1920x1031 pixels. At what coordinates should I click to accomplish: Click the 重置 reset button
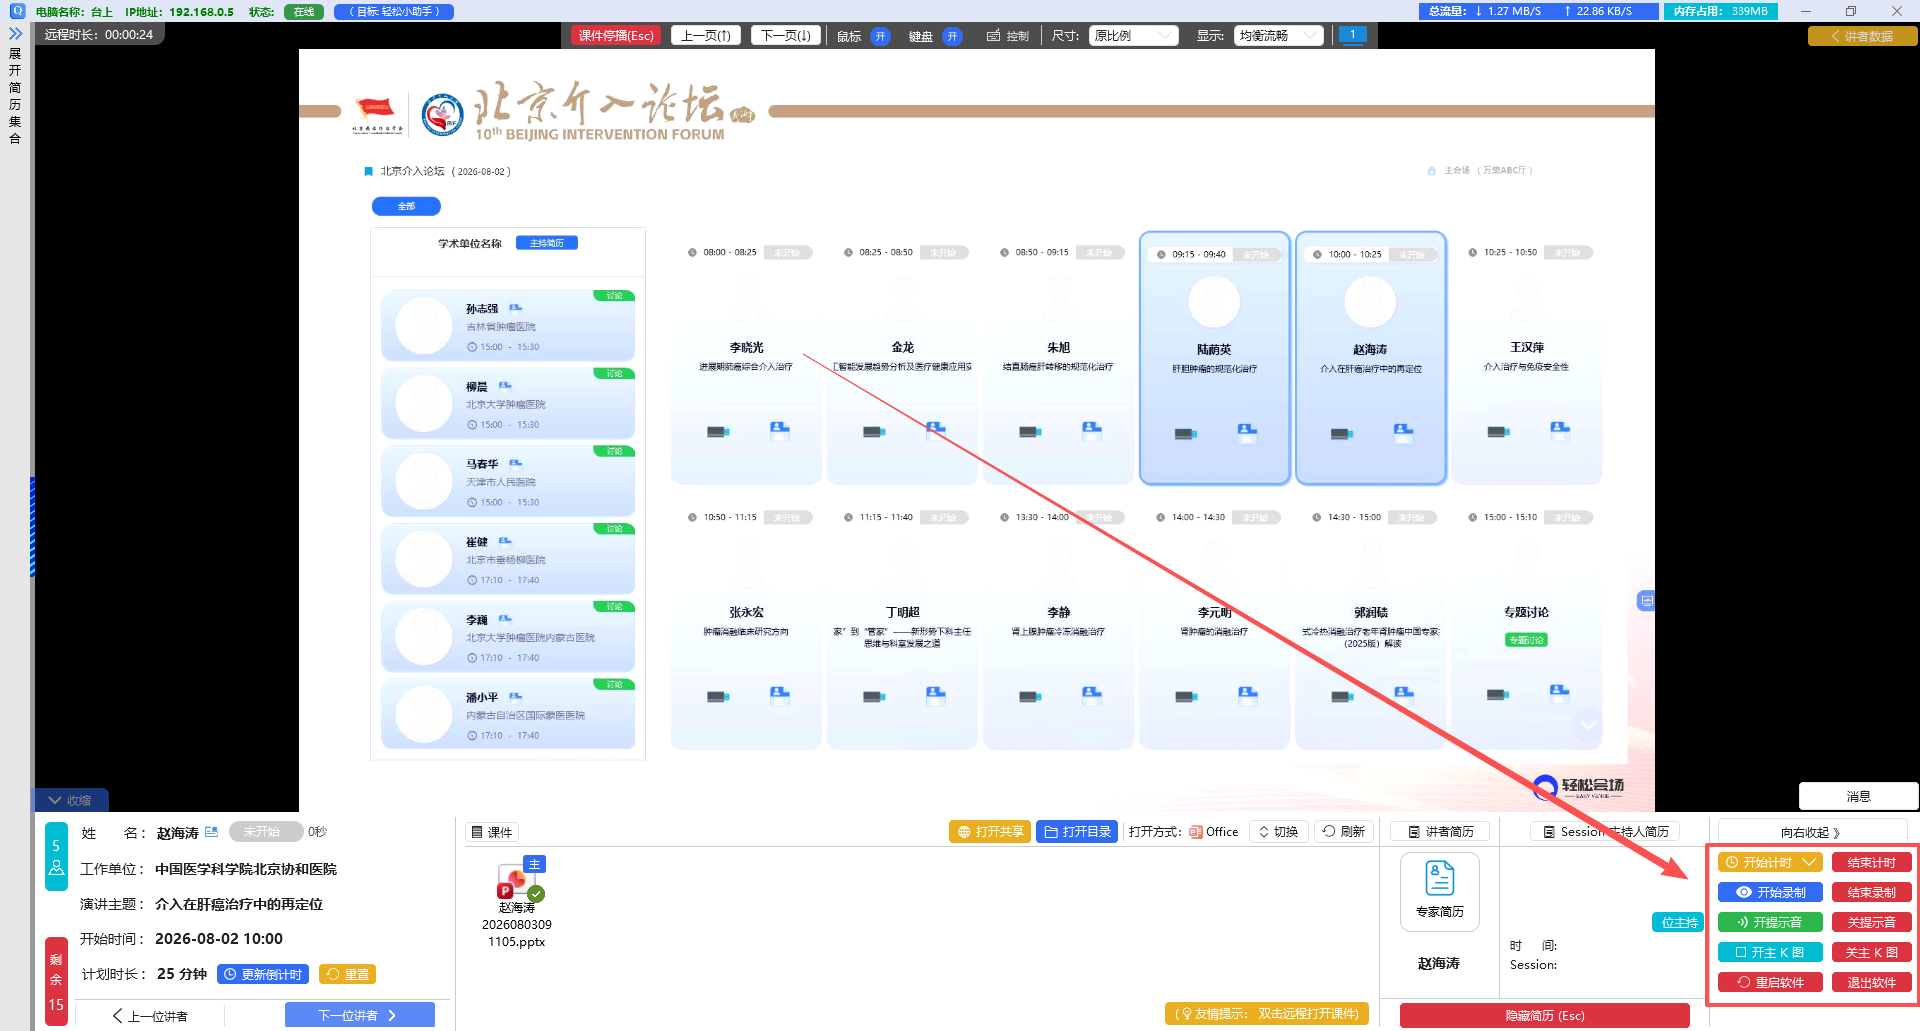click(x=347, y=974)
